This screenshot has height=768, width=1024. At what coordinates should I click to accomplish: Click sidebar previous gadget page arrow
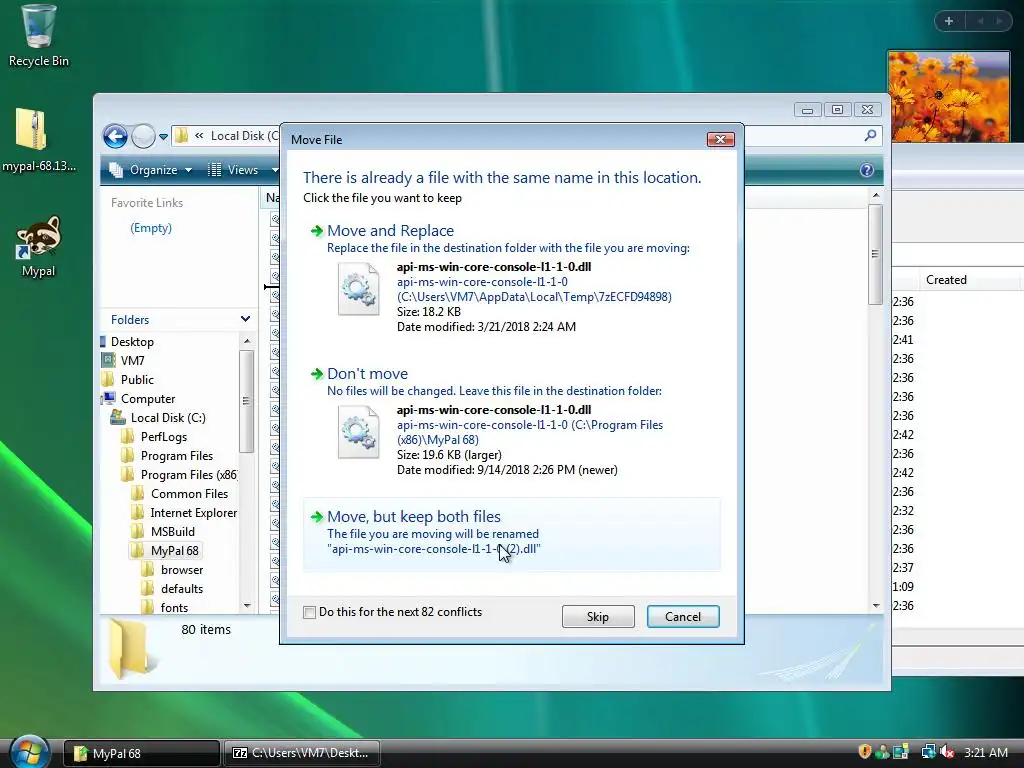point(980,21)
